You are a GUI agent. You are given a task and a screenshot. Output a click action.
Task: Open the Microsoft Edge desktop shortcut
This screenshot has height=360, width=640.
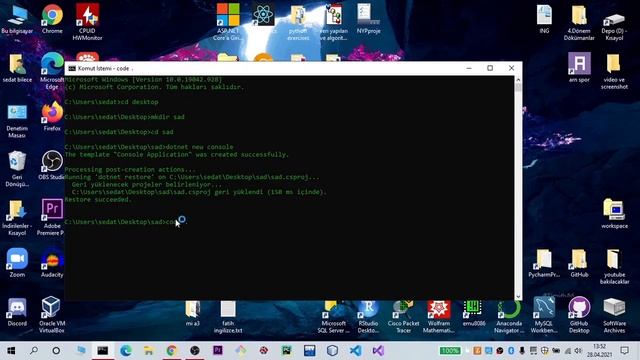(x=52, y=70)
